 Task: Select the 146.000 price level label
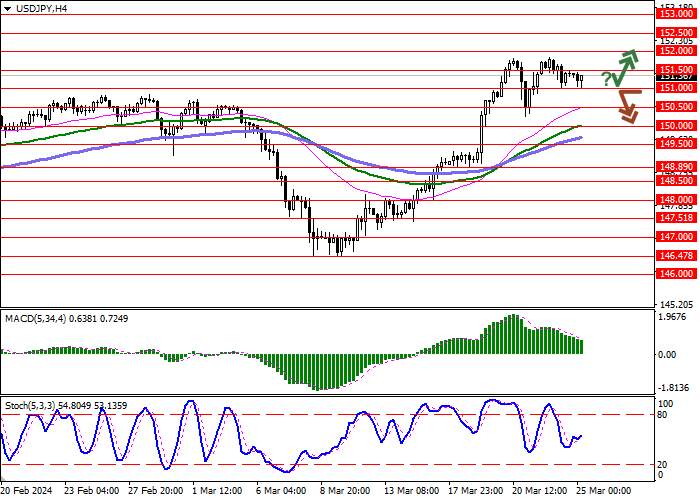click(x=676, y=274)
